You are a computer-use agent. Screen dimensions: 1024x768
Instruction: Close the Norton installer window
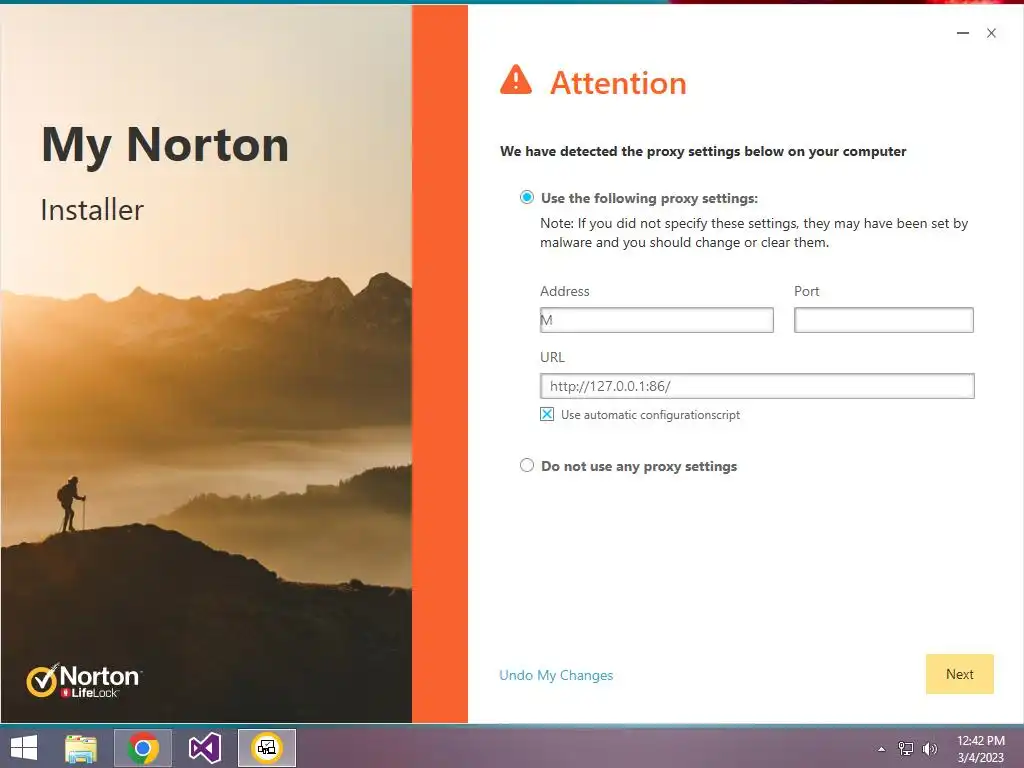click(991, 33)
